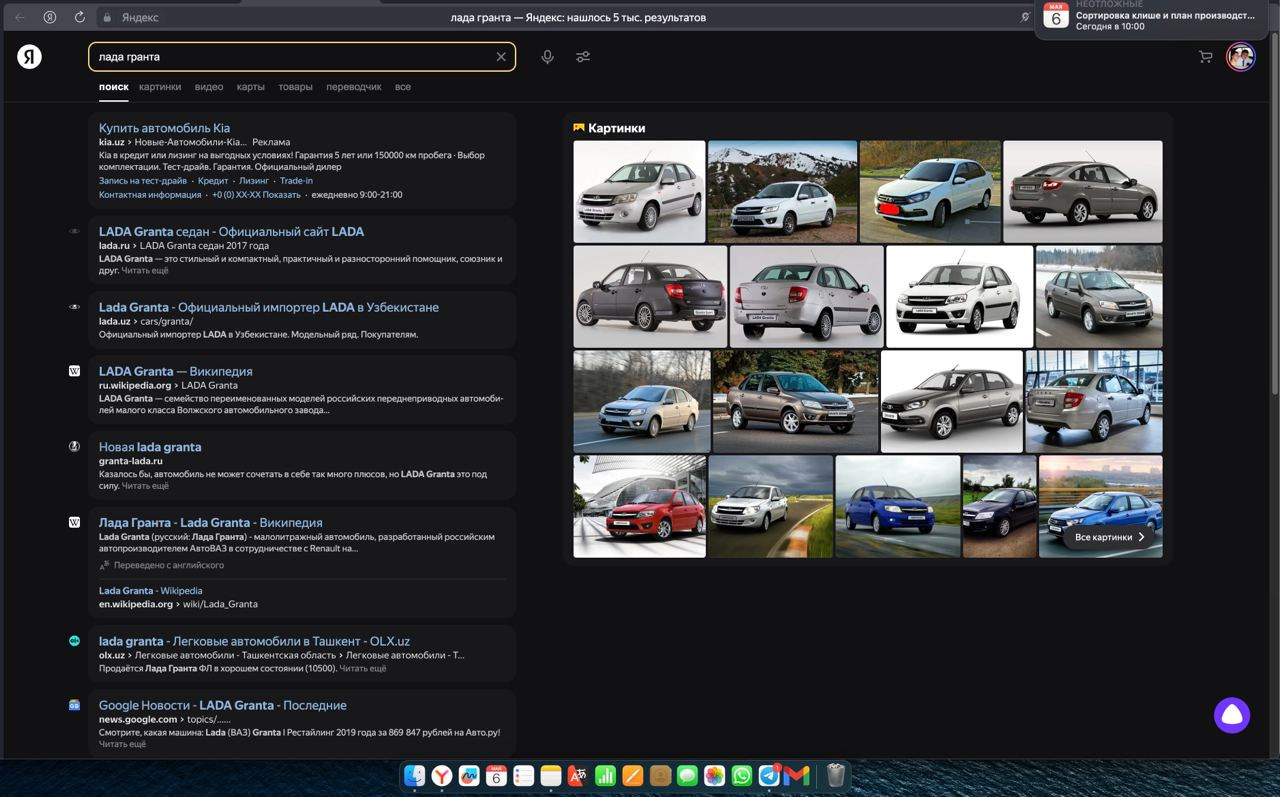This screenshot has height=797, width=1280.
Task: Open red Lada Granta thumbnail
Action: pos(639,506)
